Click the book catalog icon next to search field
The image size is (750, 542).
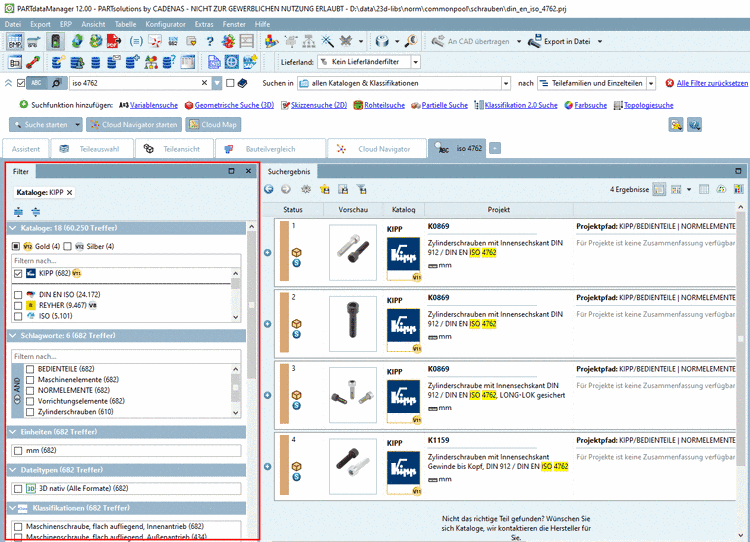(x=243, y=83)
